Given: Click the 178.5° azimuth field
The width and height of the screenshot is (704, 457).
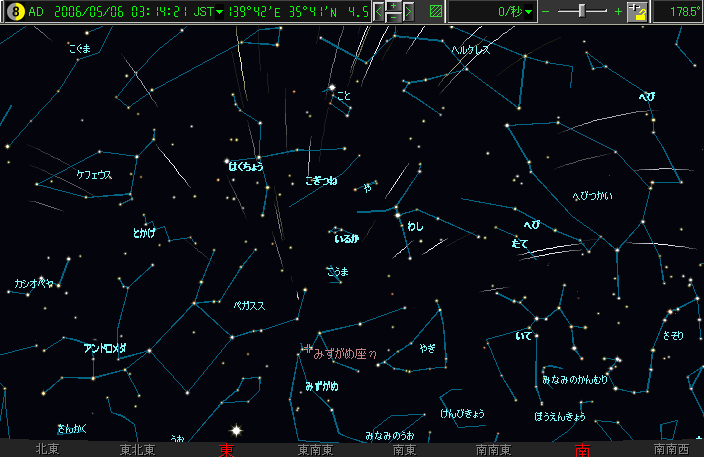Looking at the screenshot, I should (678, 12).
